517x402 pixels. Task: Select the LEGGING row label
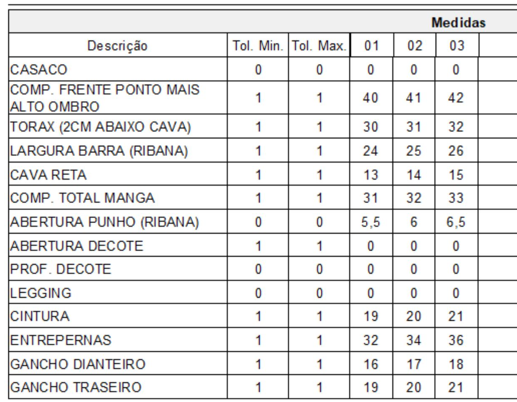click(41, 293)
